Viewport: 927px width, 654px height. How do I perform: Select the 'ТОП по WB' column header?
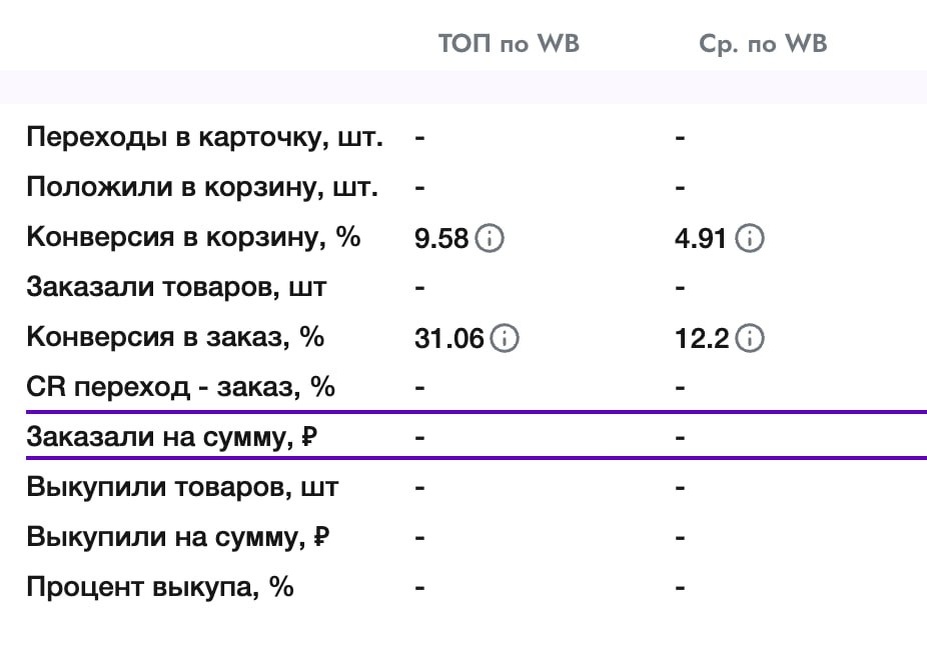[509, 45]
